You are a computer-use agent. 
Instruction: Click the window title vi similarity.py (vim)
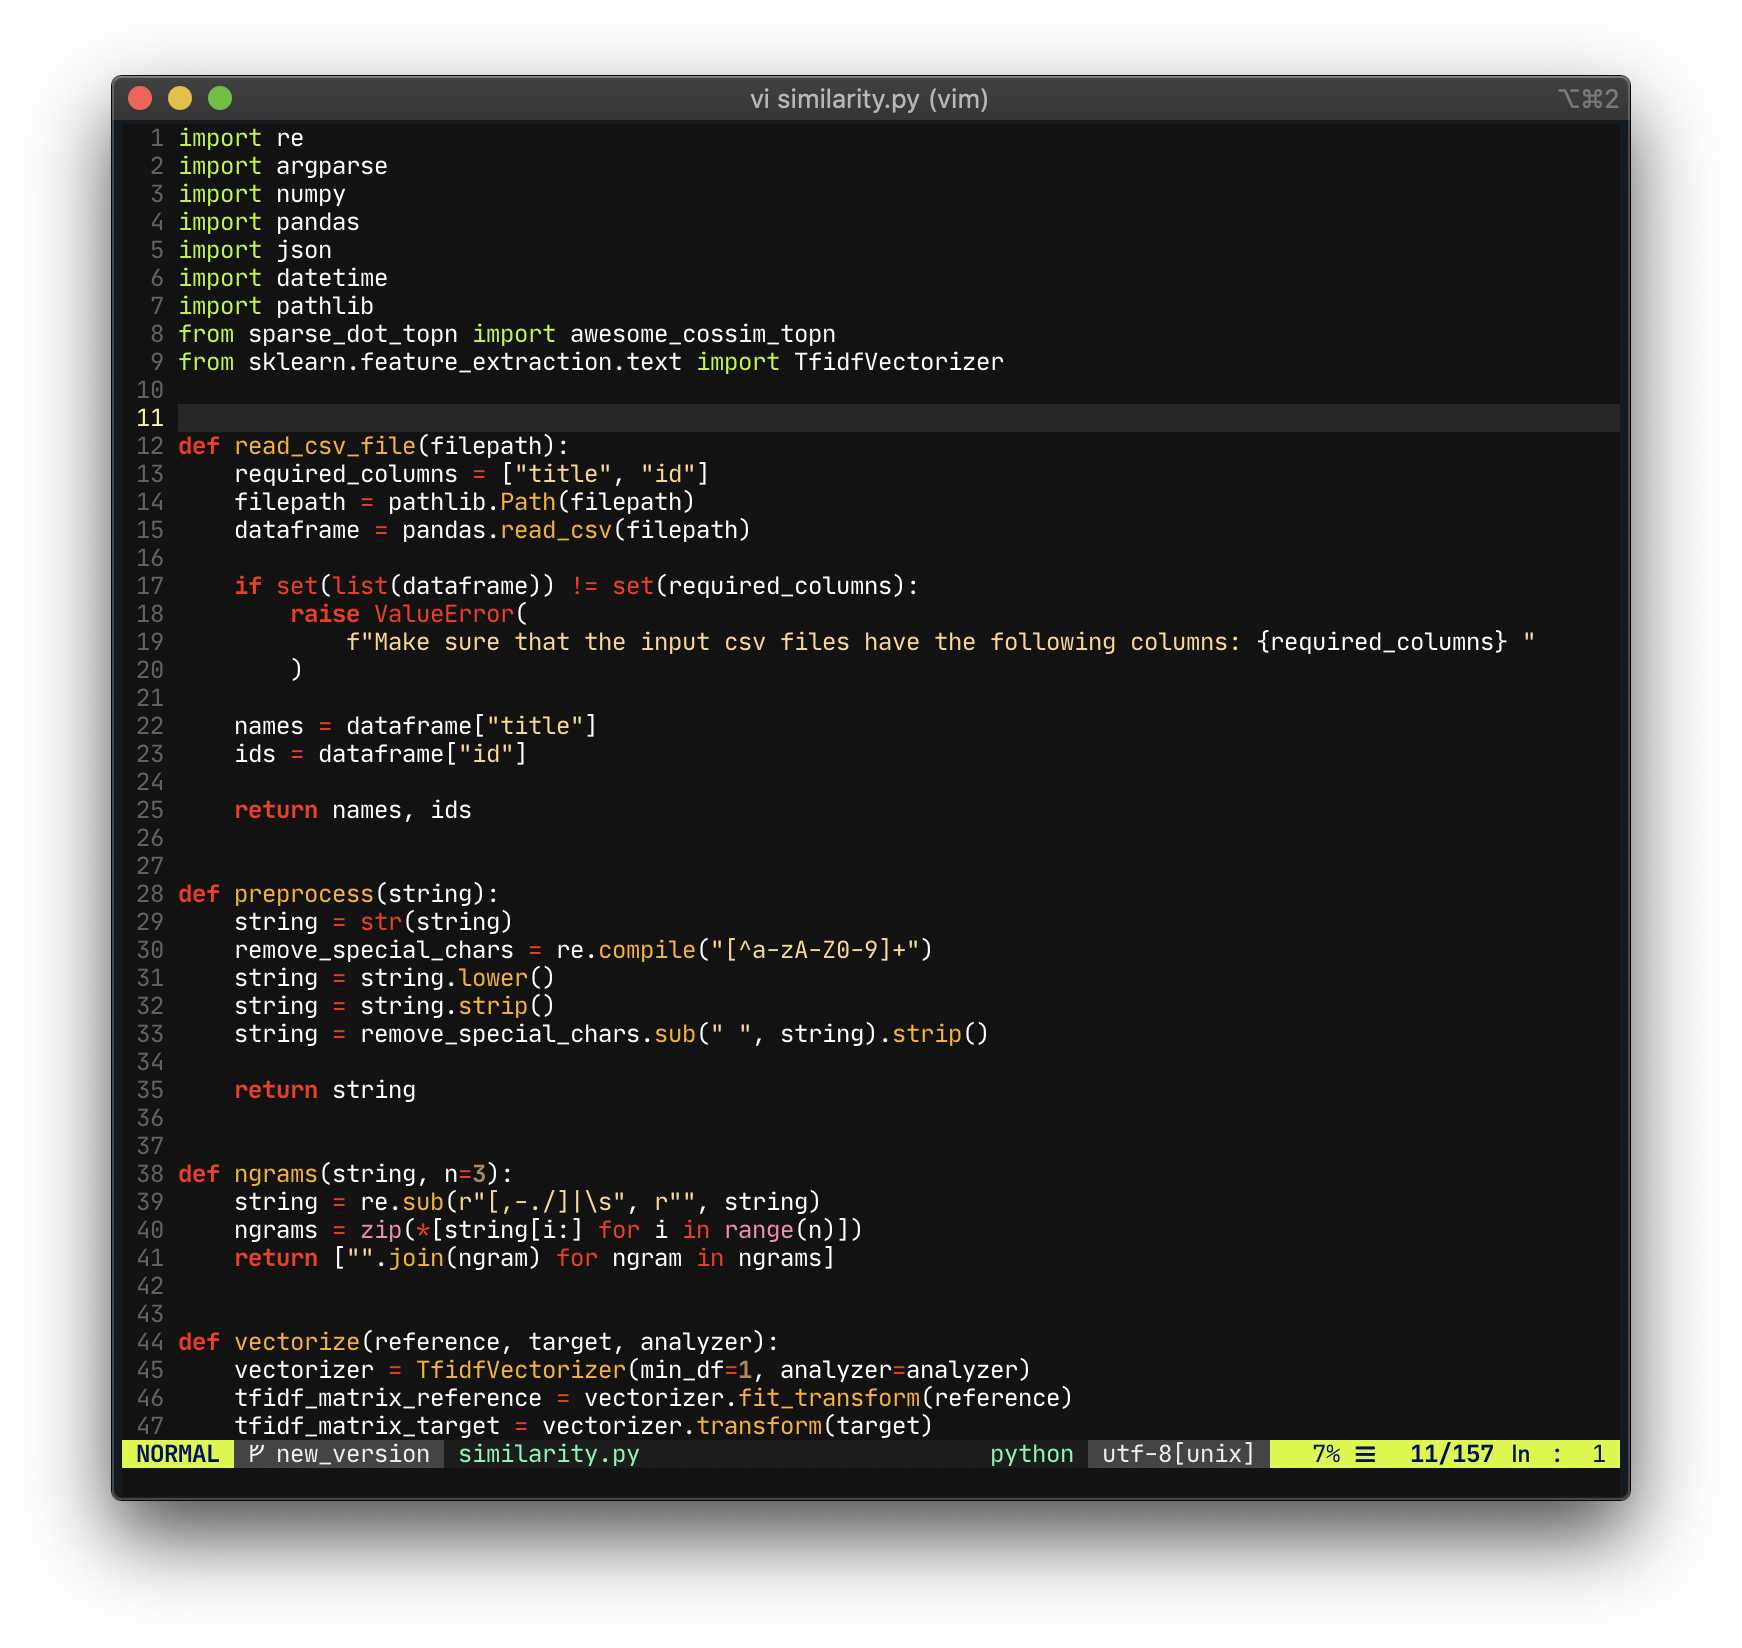tap(869, 99)
